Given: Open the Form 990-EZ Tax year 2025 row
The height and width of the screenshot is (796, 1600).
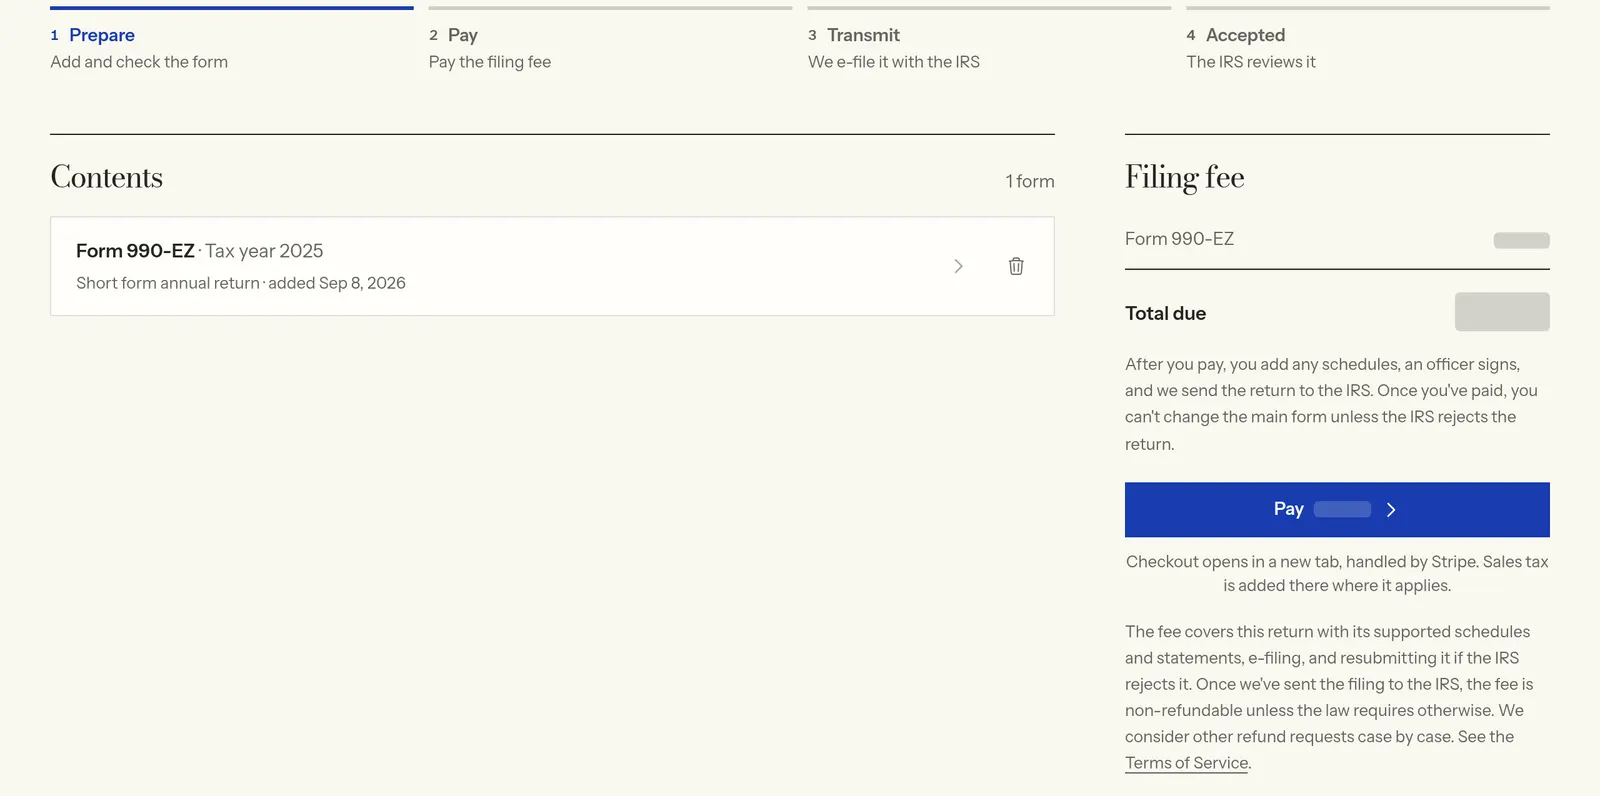Looking at the screenshot, I should pyautogui.click(x=552, y=266).
